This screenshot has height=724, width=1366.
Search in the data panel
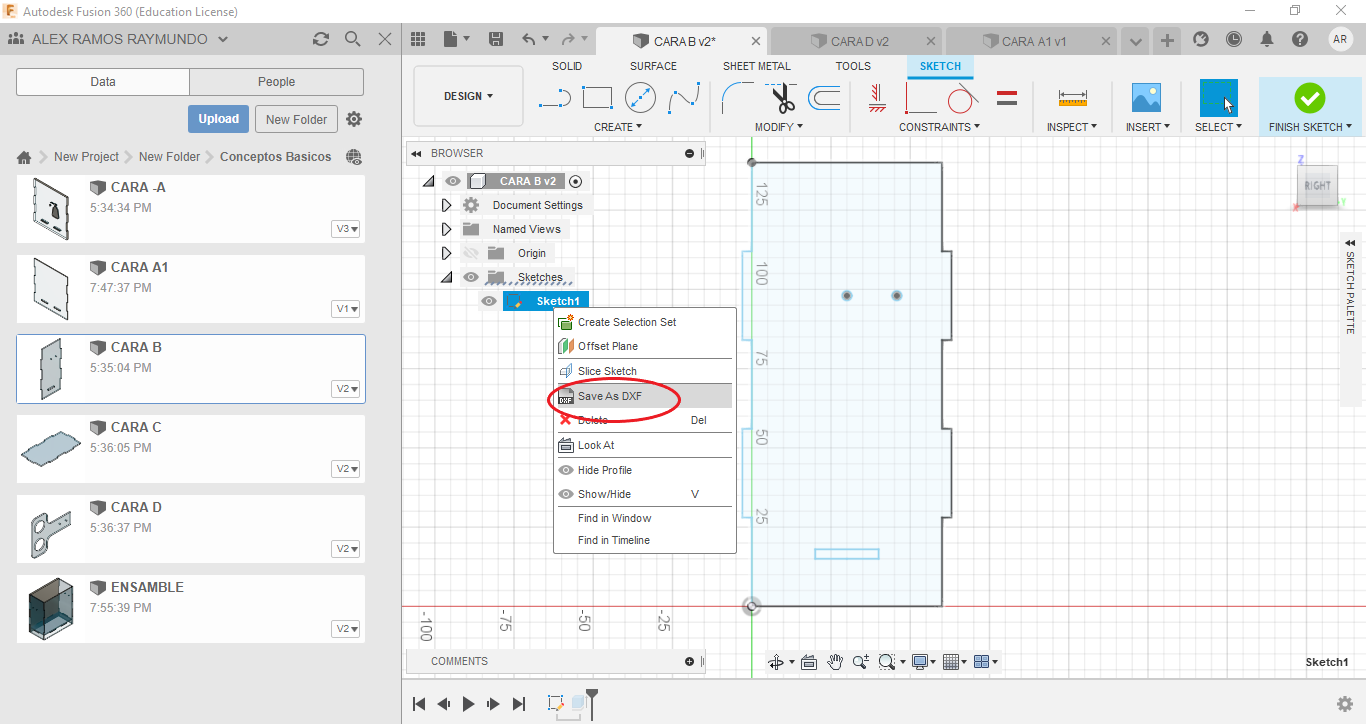pyautogui.click(x=352, y=39)
